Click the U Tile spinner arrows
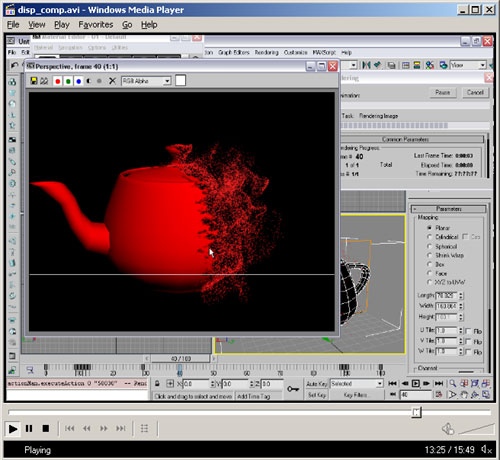 [461, 331]
